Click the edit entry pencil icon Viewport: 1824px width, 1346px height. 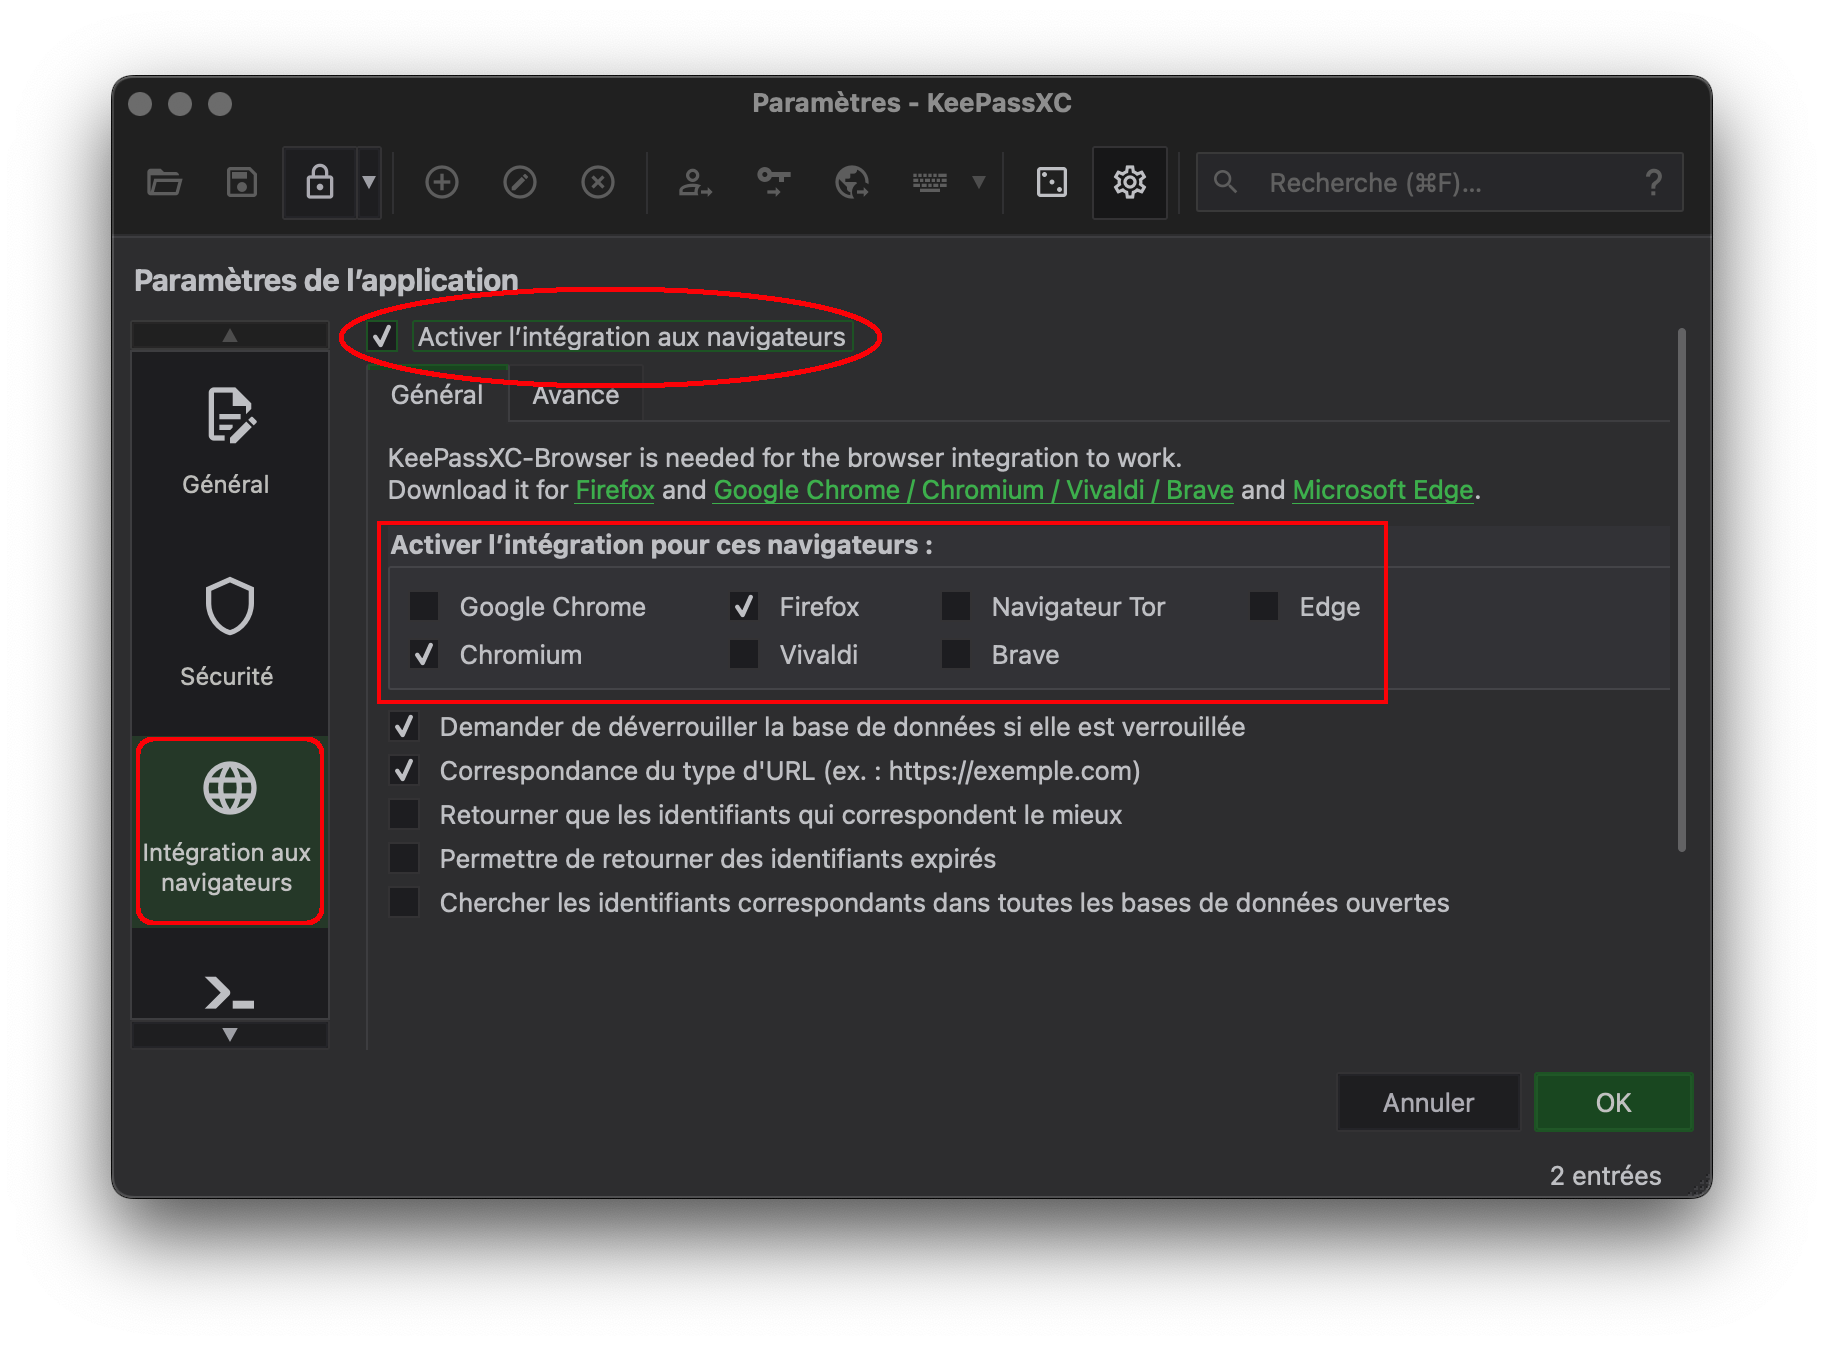[x=520, y=182]
